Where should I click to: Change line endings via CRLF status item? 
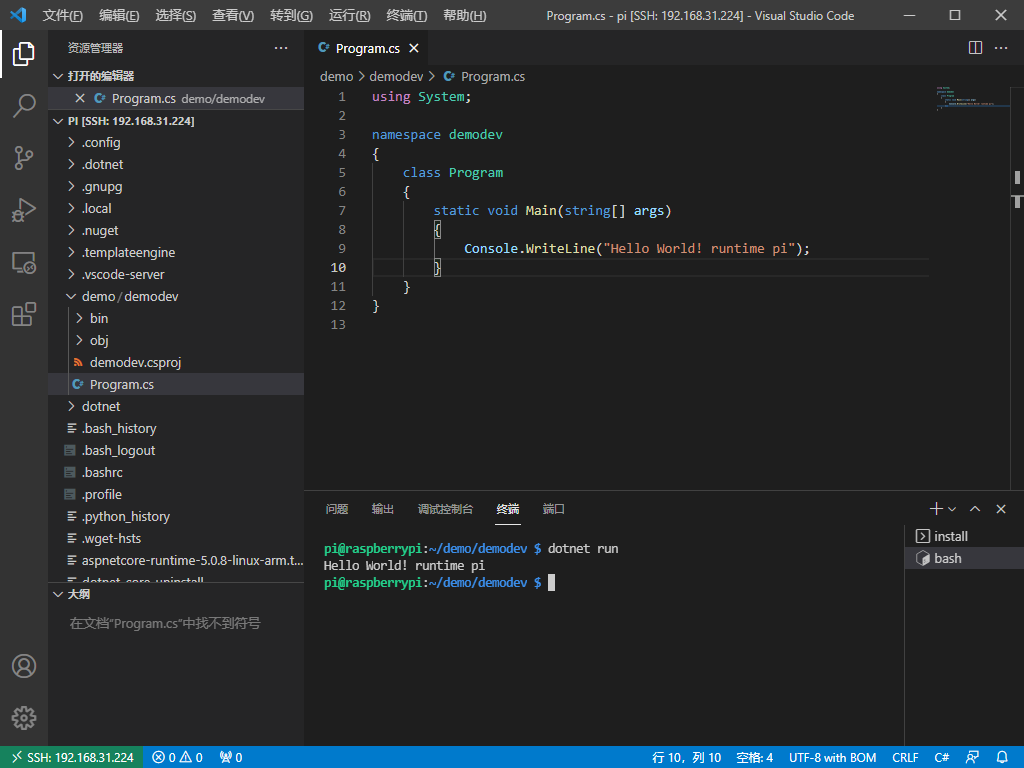[905, 758]
